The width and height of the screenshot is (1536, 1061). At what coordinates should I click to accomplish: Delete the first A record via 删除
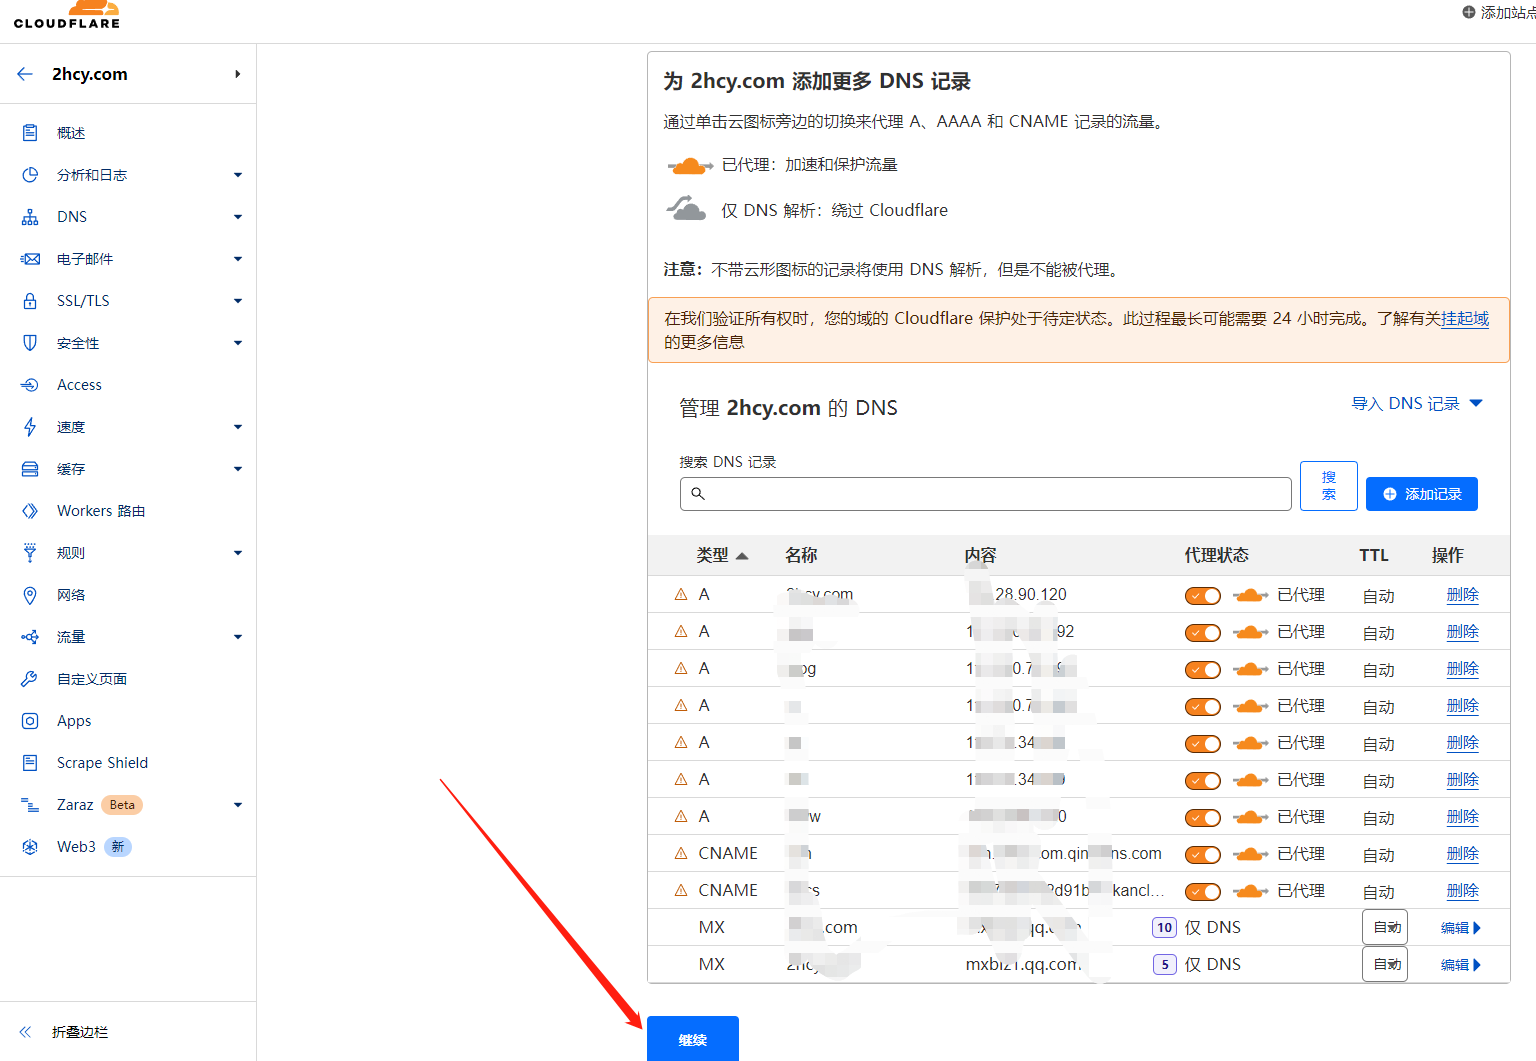click(1463, 595)
